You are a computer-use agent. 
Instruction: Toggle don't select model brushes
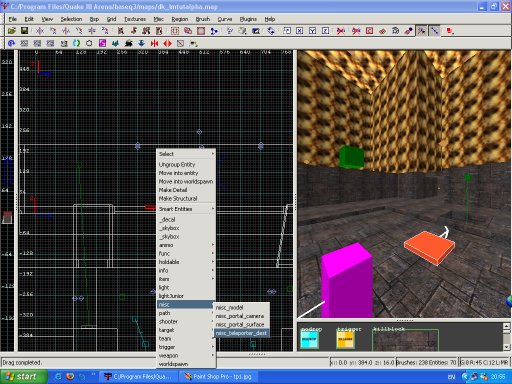[x=341, y=31]
